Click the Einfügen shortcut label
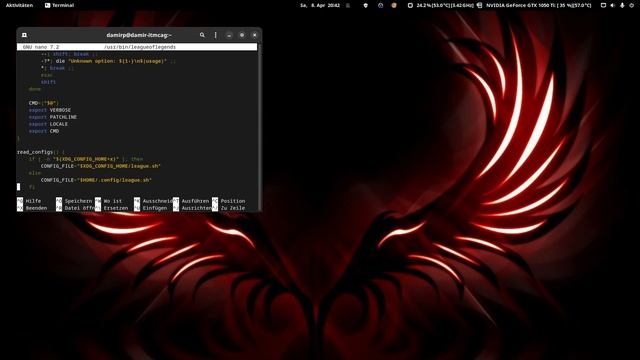The width and height of the screenshot is (640, 360). click(155, 208)
